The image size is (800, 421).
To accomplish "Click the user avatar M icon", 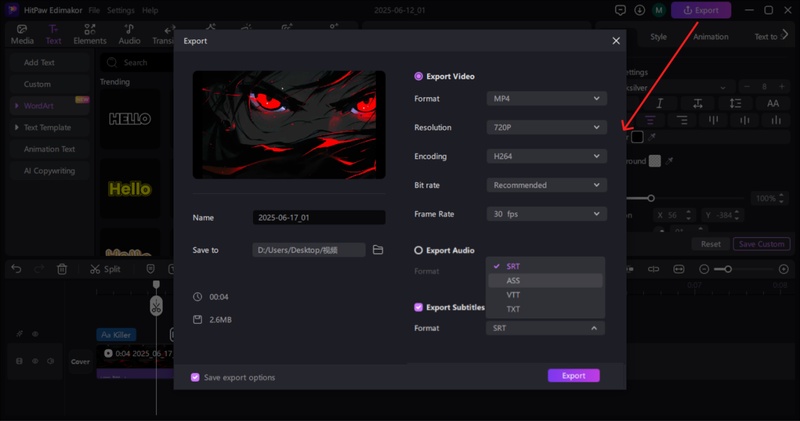I will tap(658, 10).
